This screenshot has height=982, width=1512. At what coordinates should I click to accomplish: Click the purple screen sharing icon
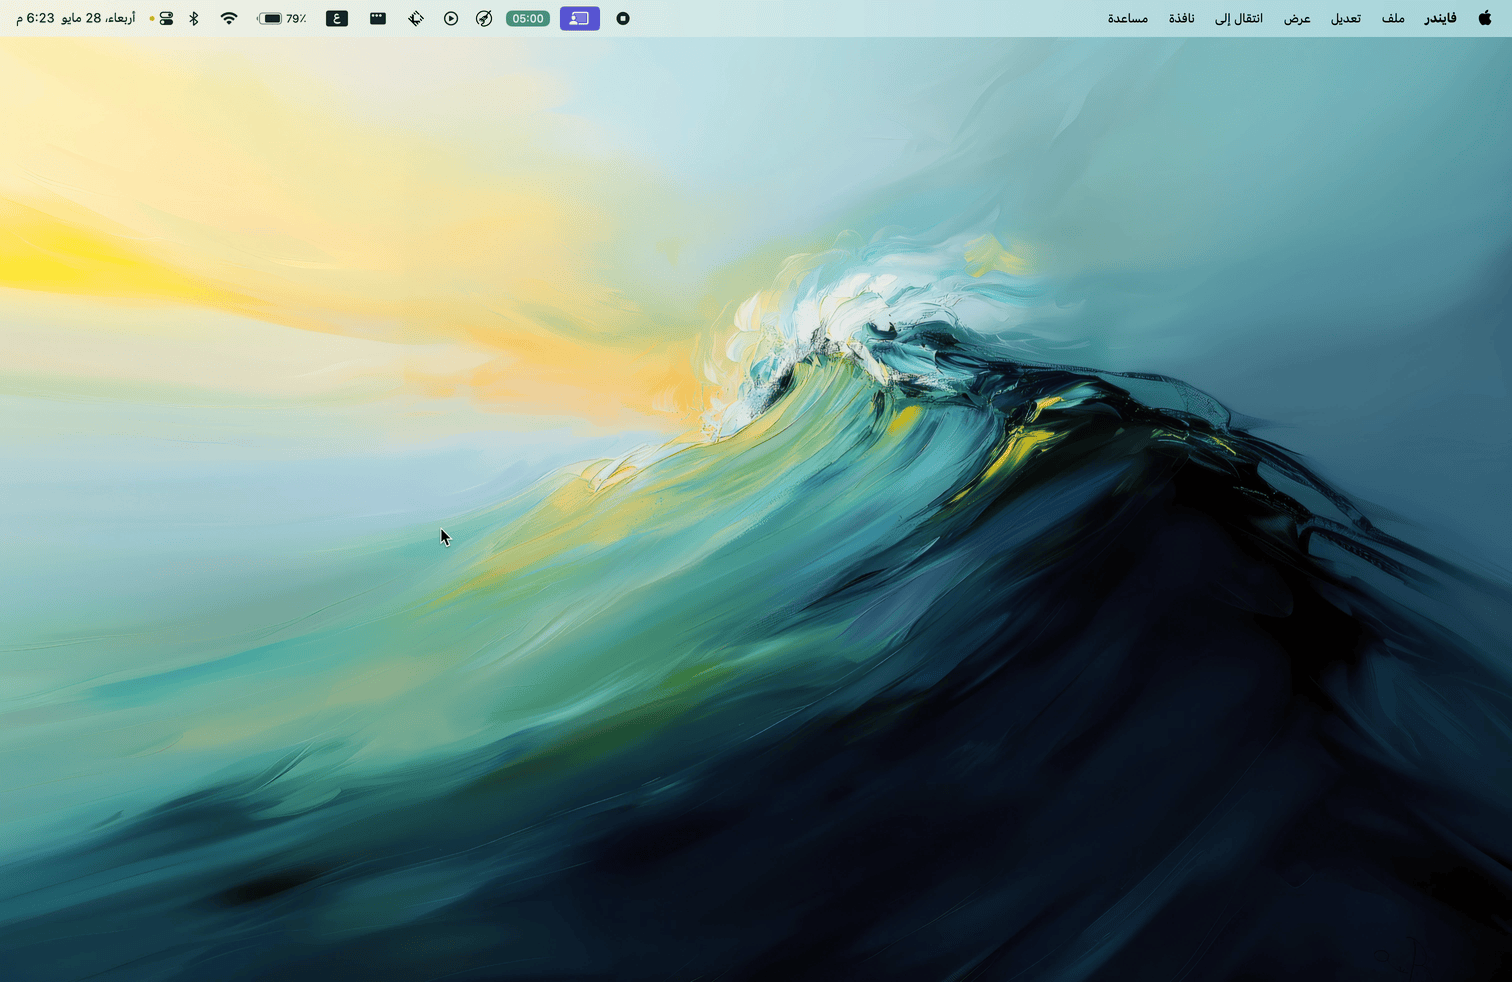coord(579,18)
